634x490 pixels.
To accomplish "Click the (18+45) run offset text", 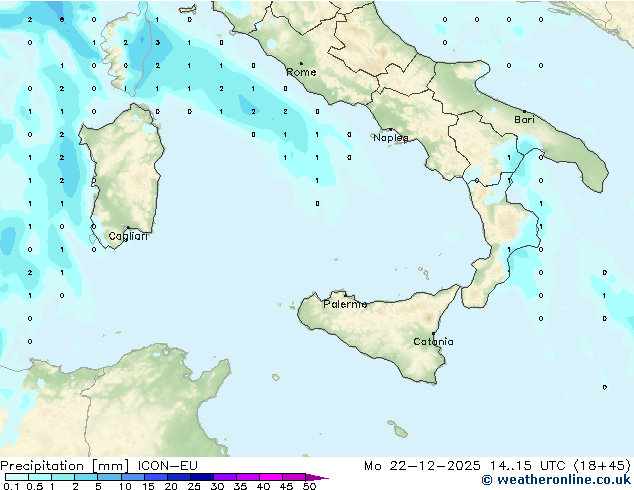I will [x=602, y=466].
